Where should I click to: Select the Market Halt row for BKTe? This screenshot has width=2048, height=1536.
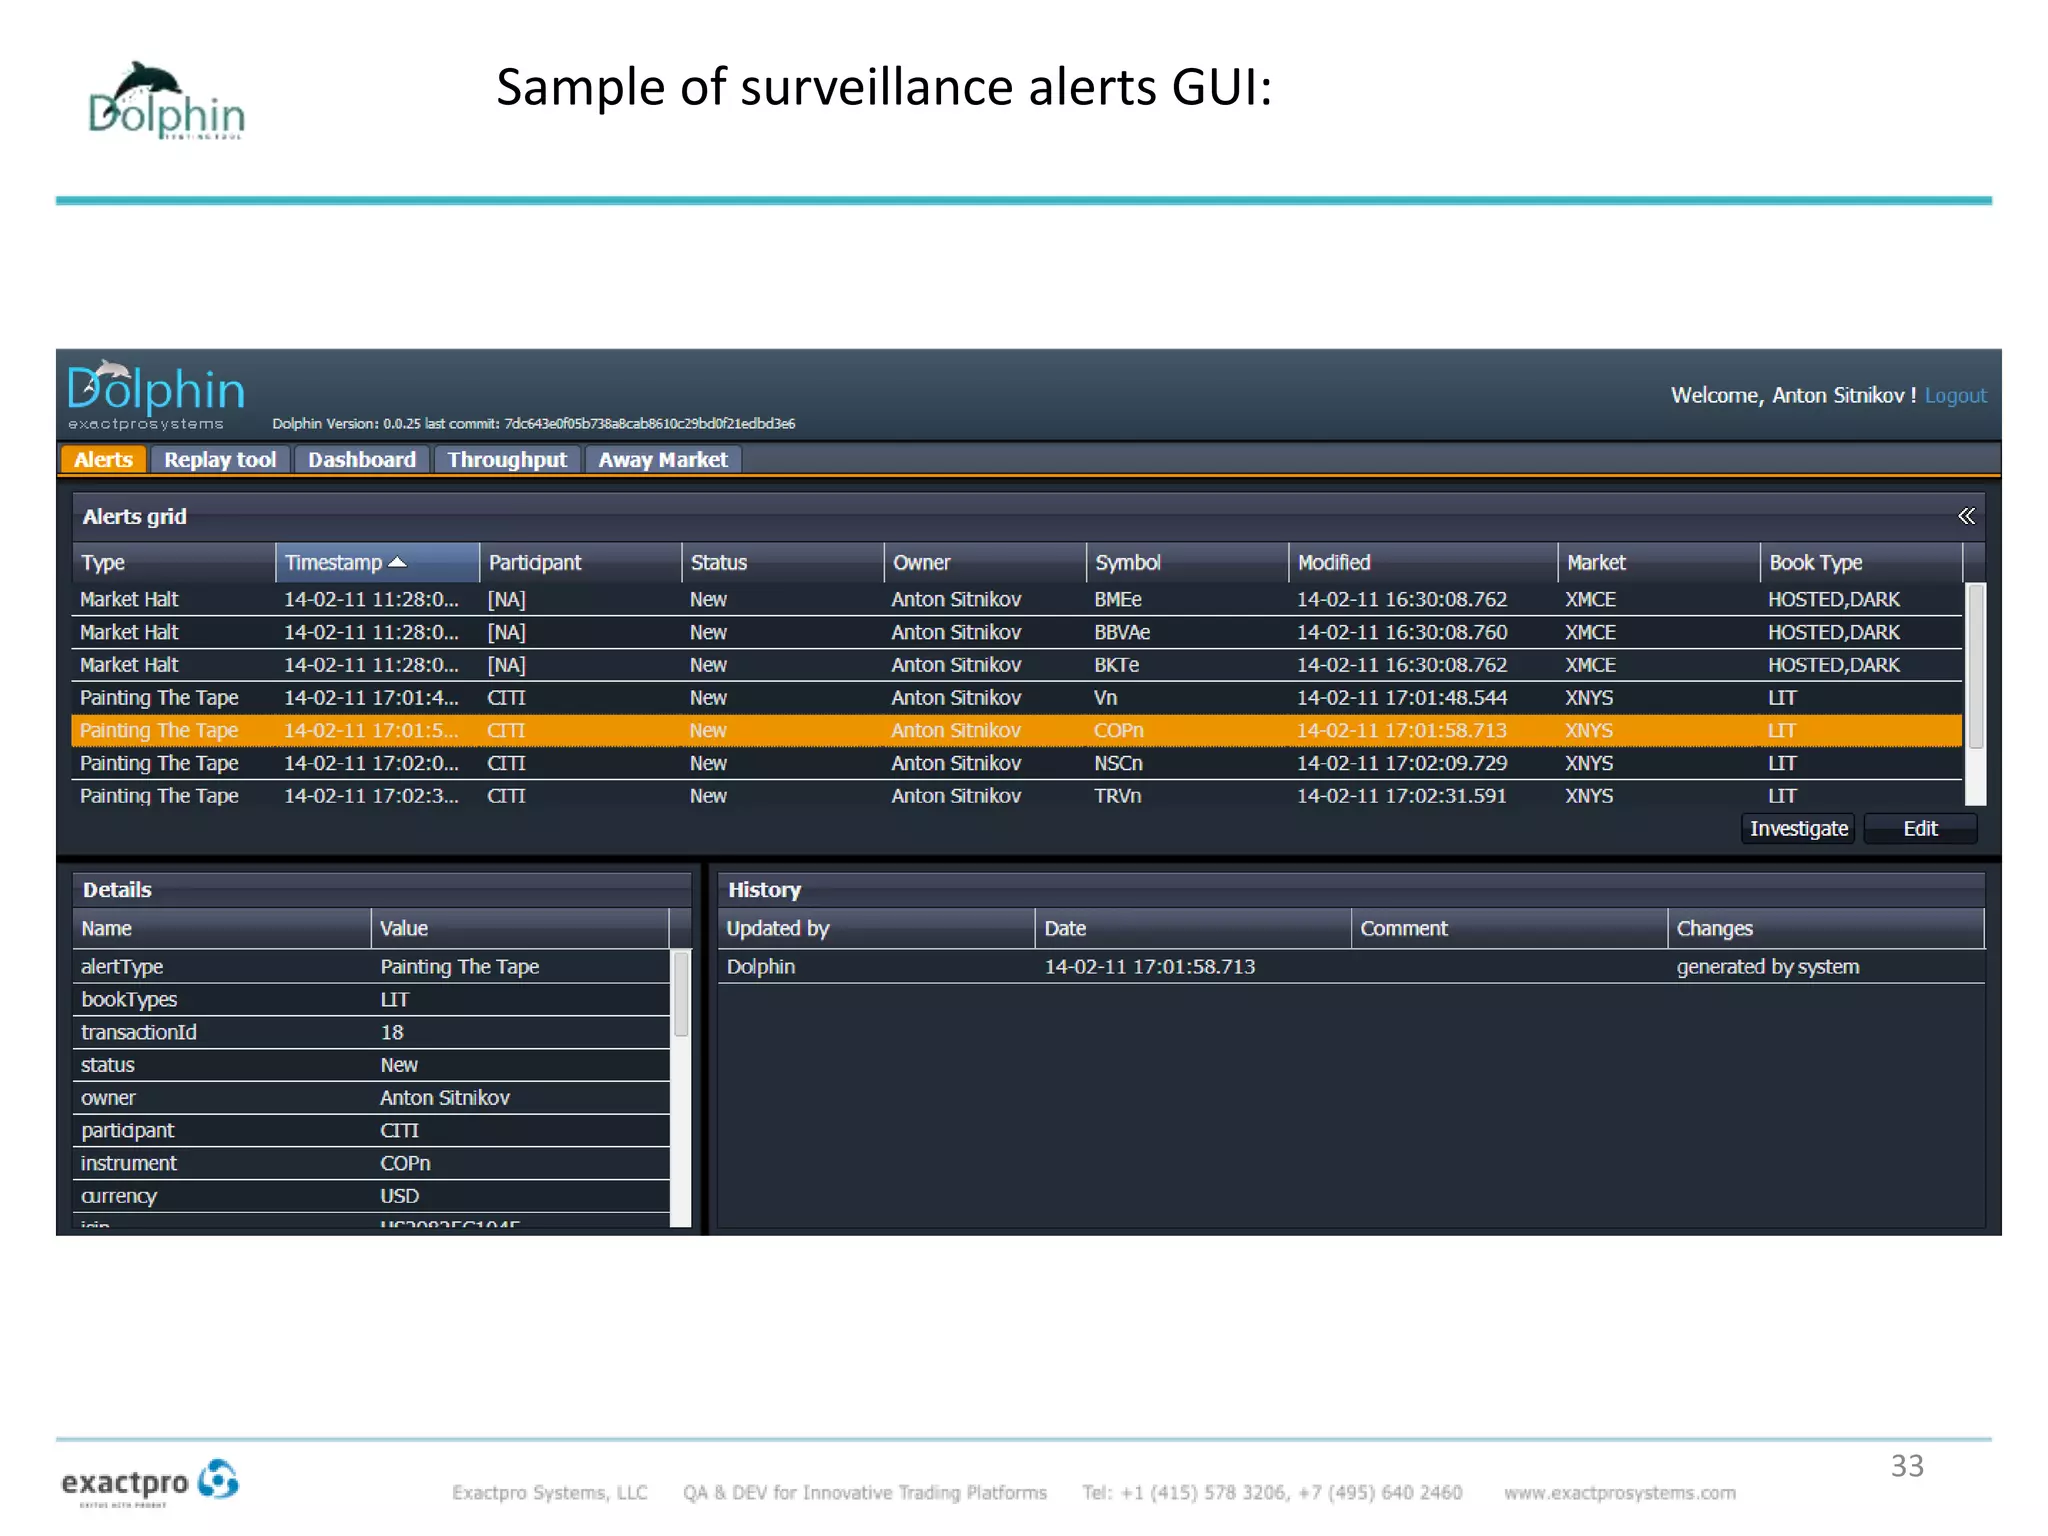(x=1017, y=665)
